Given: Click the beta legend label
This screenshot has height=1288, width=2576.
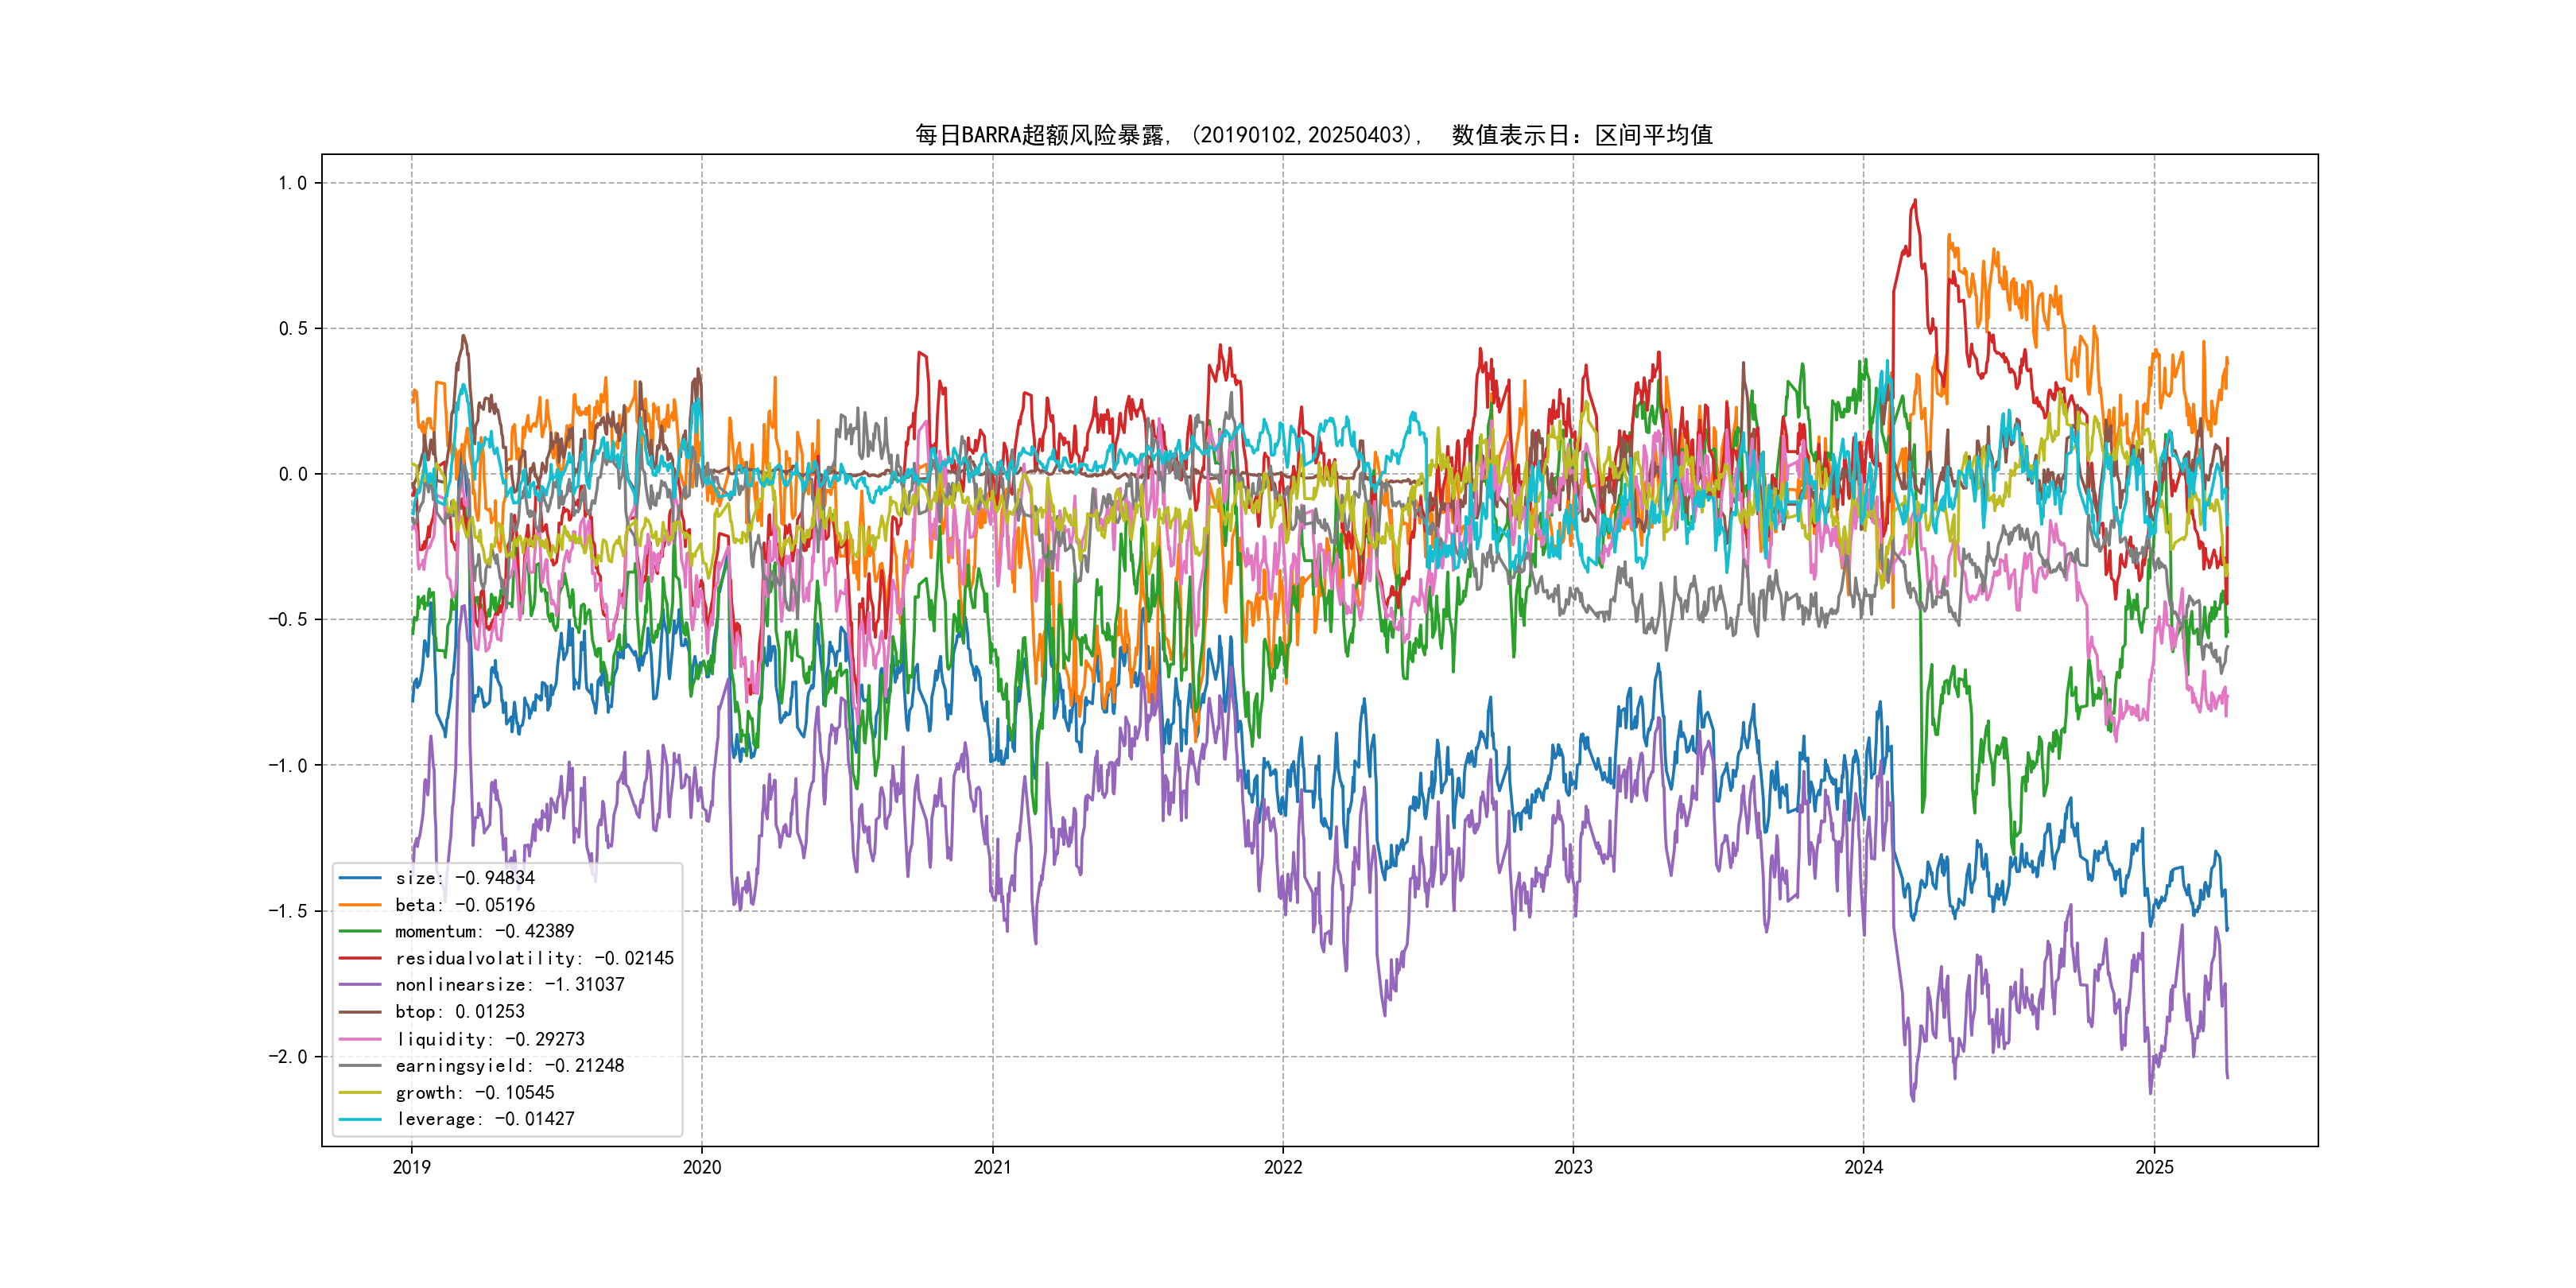Looking at the screenshot, I should [x=465, y=905].
